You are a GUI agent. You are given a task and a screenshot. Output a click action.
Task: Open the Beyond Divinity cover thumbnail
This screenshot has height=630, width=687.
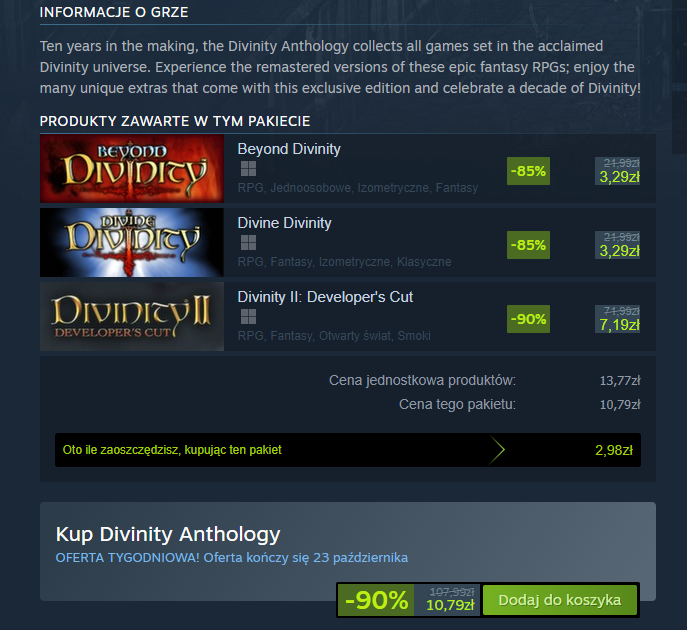(x=132, y=169)
